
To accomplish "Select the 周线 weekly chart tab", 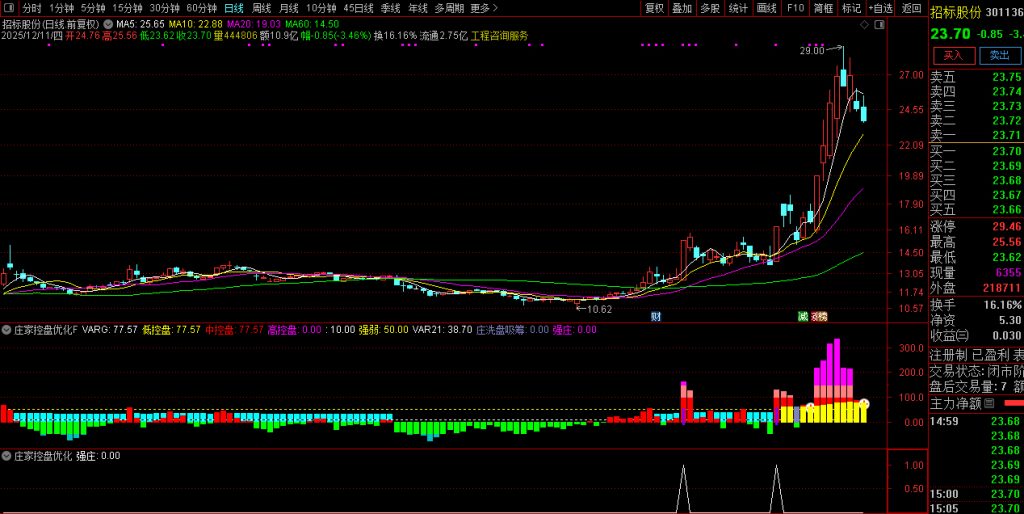I will click(x=261, y=8).
